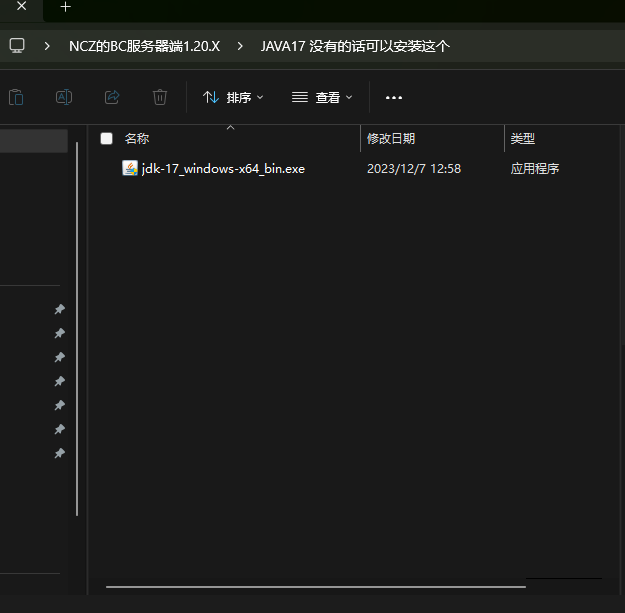The image size is (625, 613).
Task: Click the file list horizontal scrollbar
Action: (x=316, y=587)
